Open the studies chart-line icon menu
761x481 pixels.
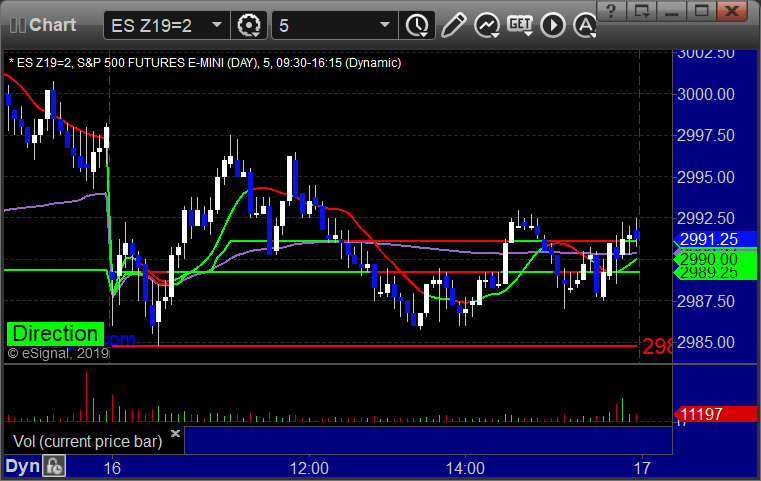[x=487, y=25]
